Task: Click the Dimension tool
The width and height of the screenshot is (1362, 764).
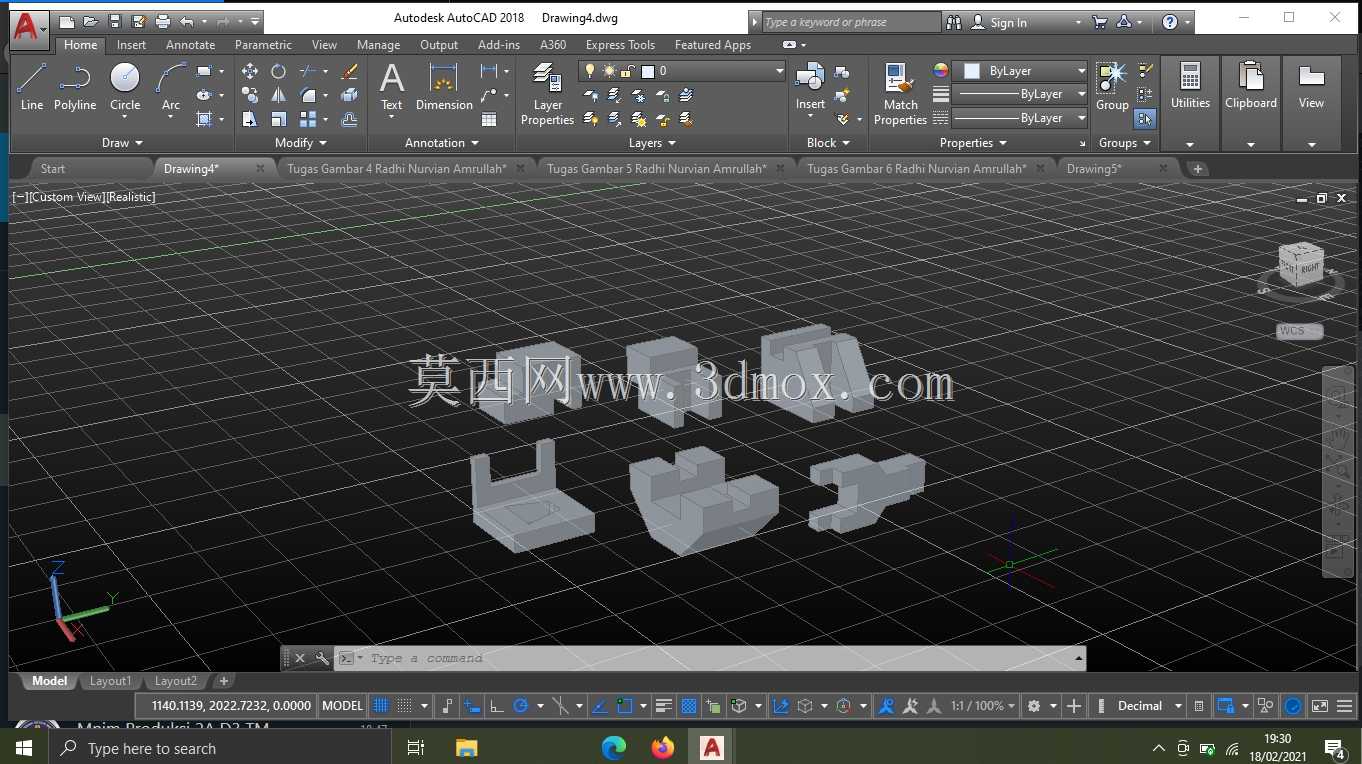Action: [x=444, y=86]
